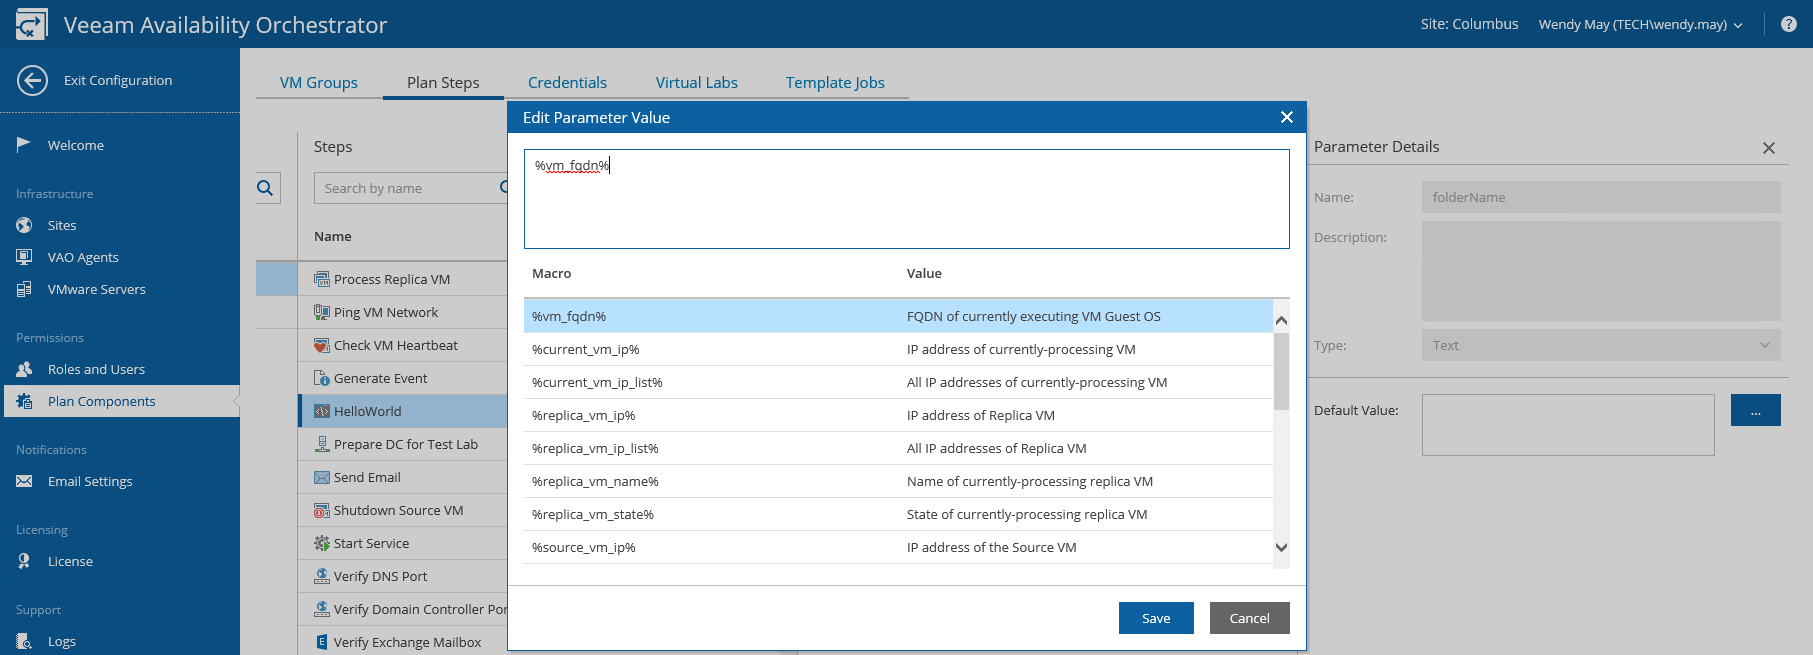This screenshot has height=655, width=1813.
Task: Click the Prepare DC for Test Lab icon
Action: tap(322, 444)
